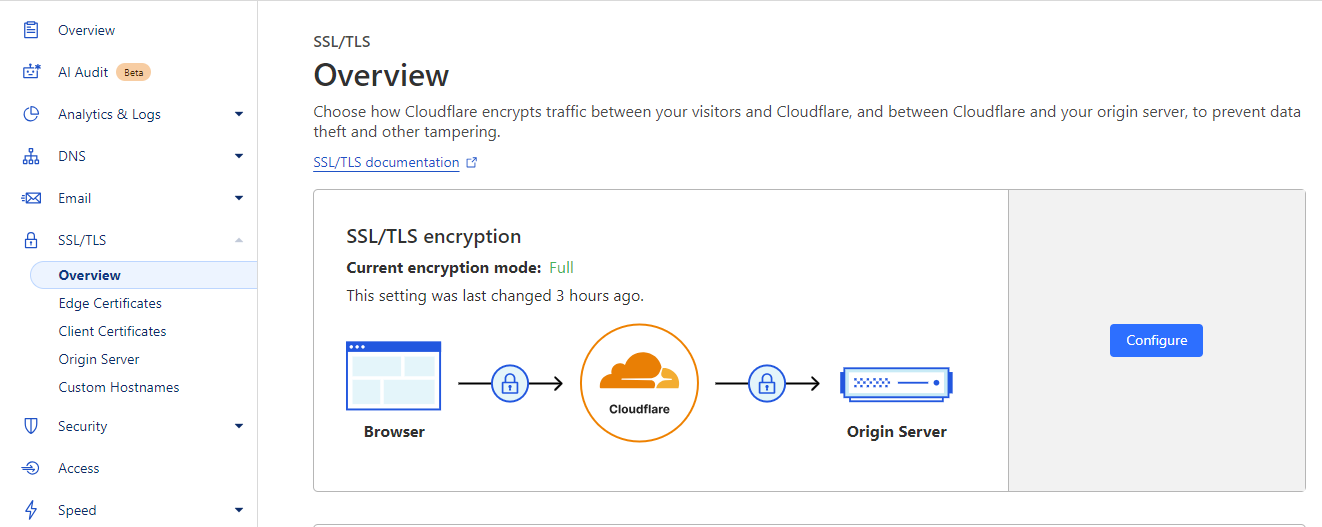
Task: Click the Security shield icon
Action: coord(31,426)
